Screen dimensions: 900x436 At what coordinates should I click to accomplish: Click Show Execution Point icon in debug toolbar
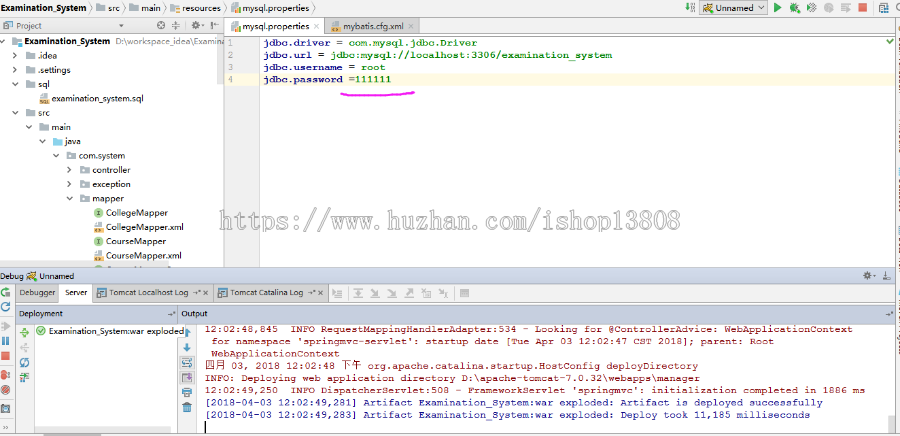337,293
